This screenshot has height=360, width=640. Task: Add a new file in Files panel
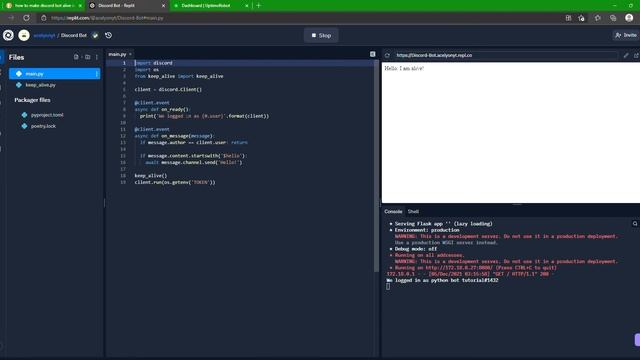76,57
